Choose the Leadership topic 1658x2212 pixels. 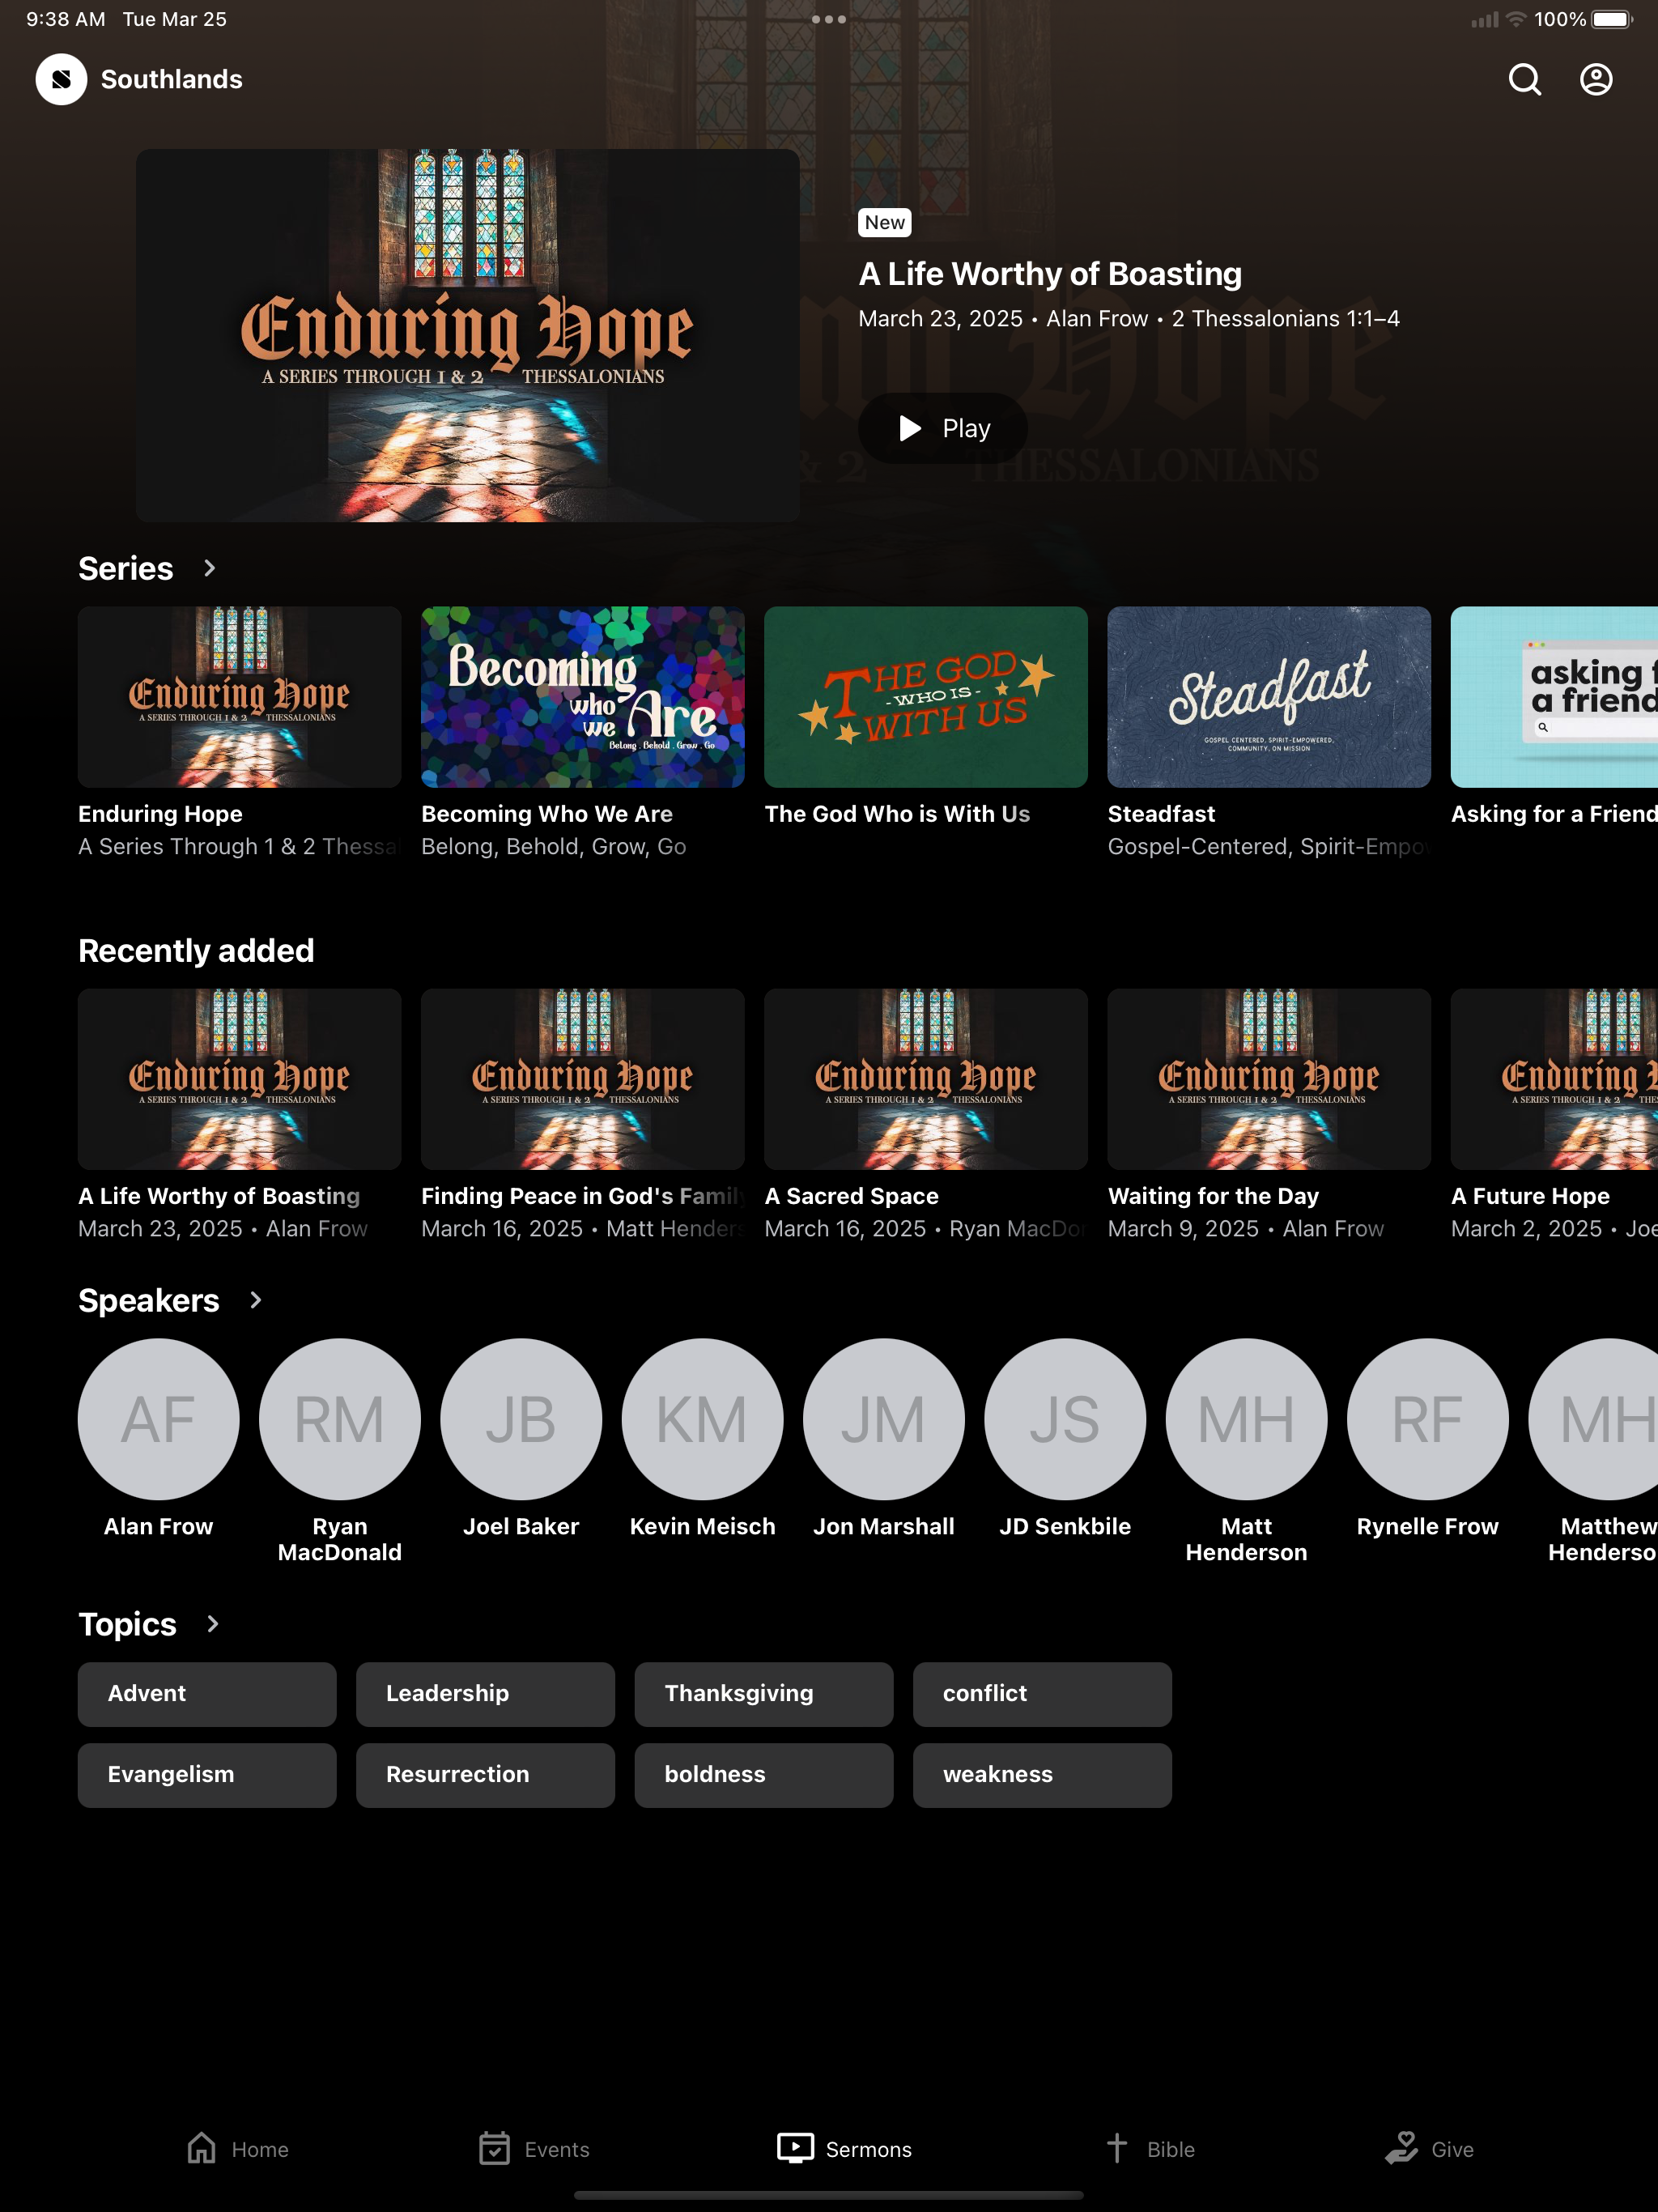[x=486, y=1694]
